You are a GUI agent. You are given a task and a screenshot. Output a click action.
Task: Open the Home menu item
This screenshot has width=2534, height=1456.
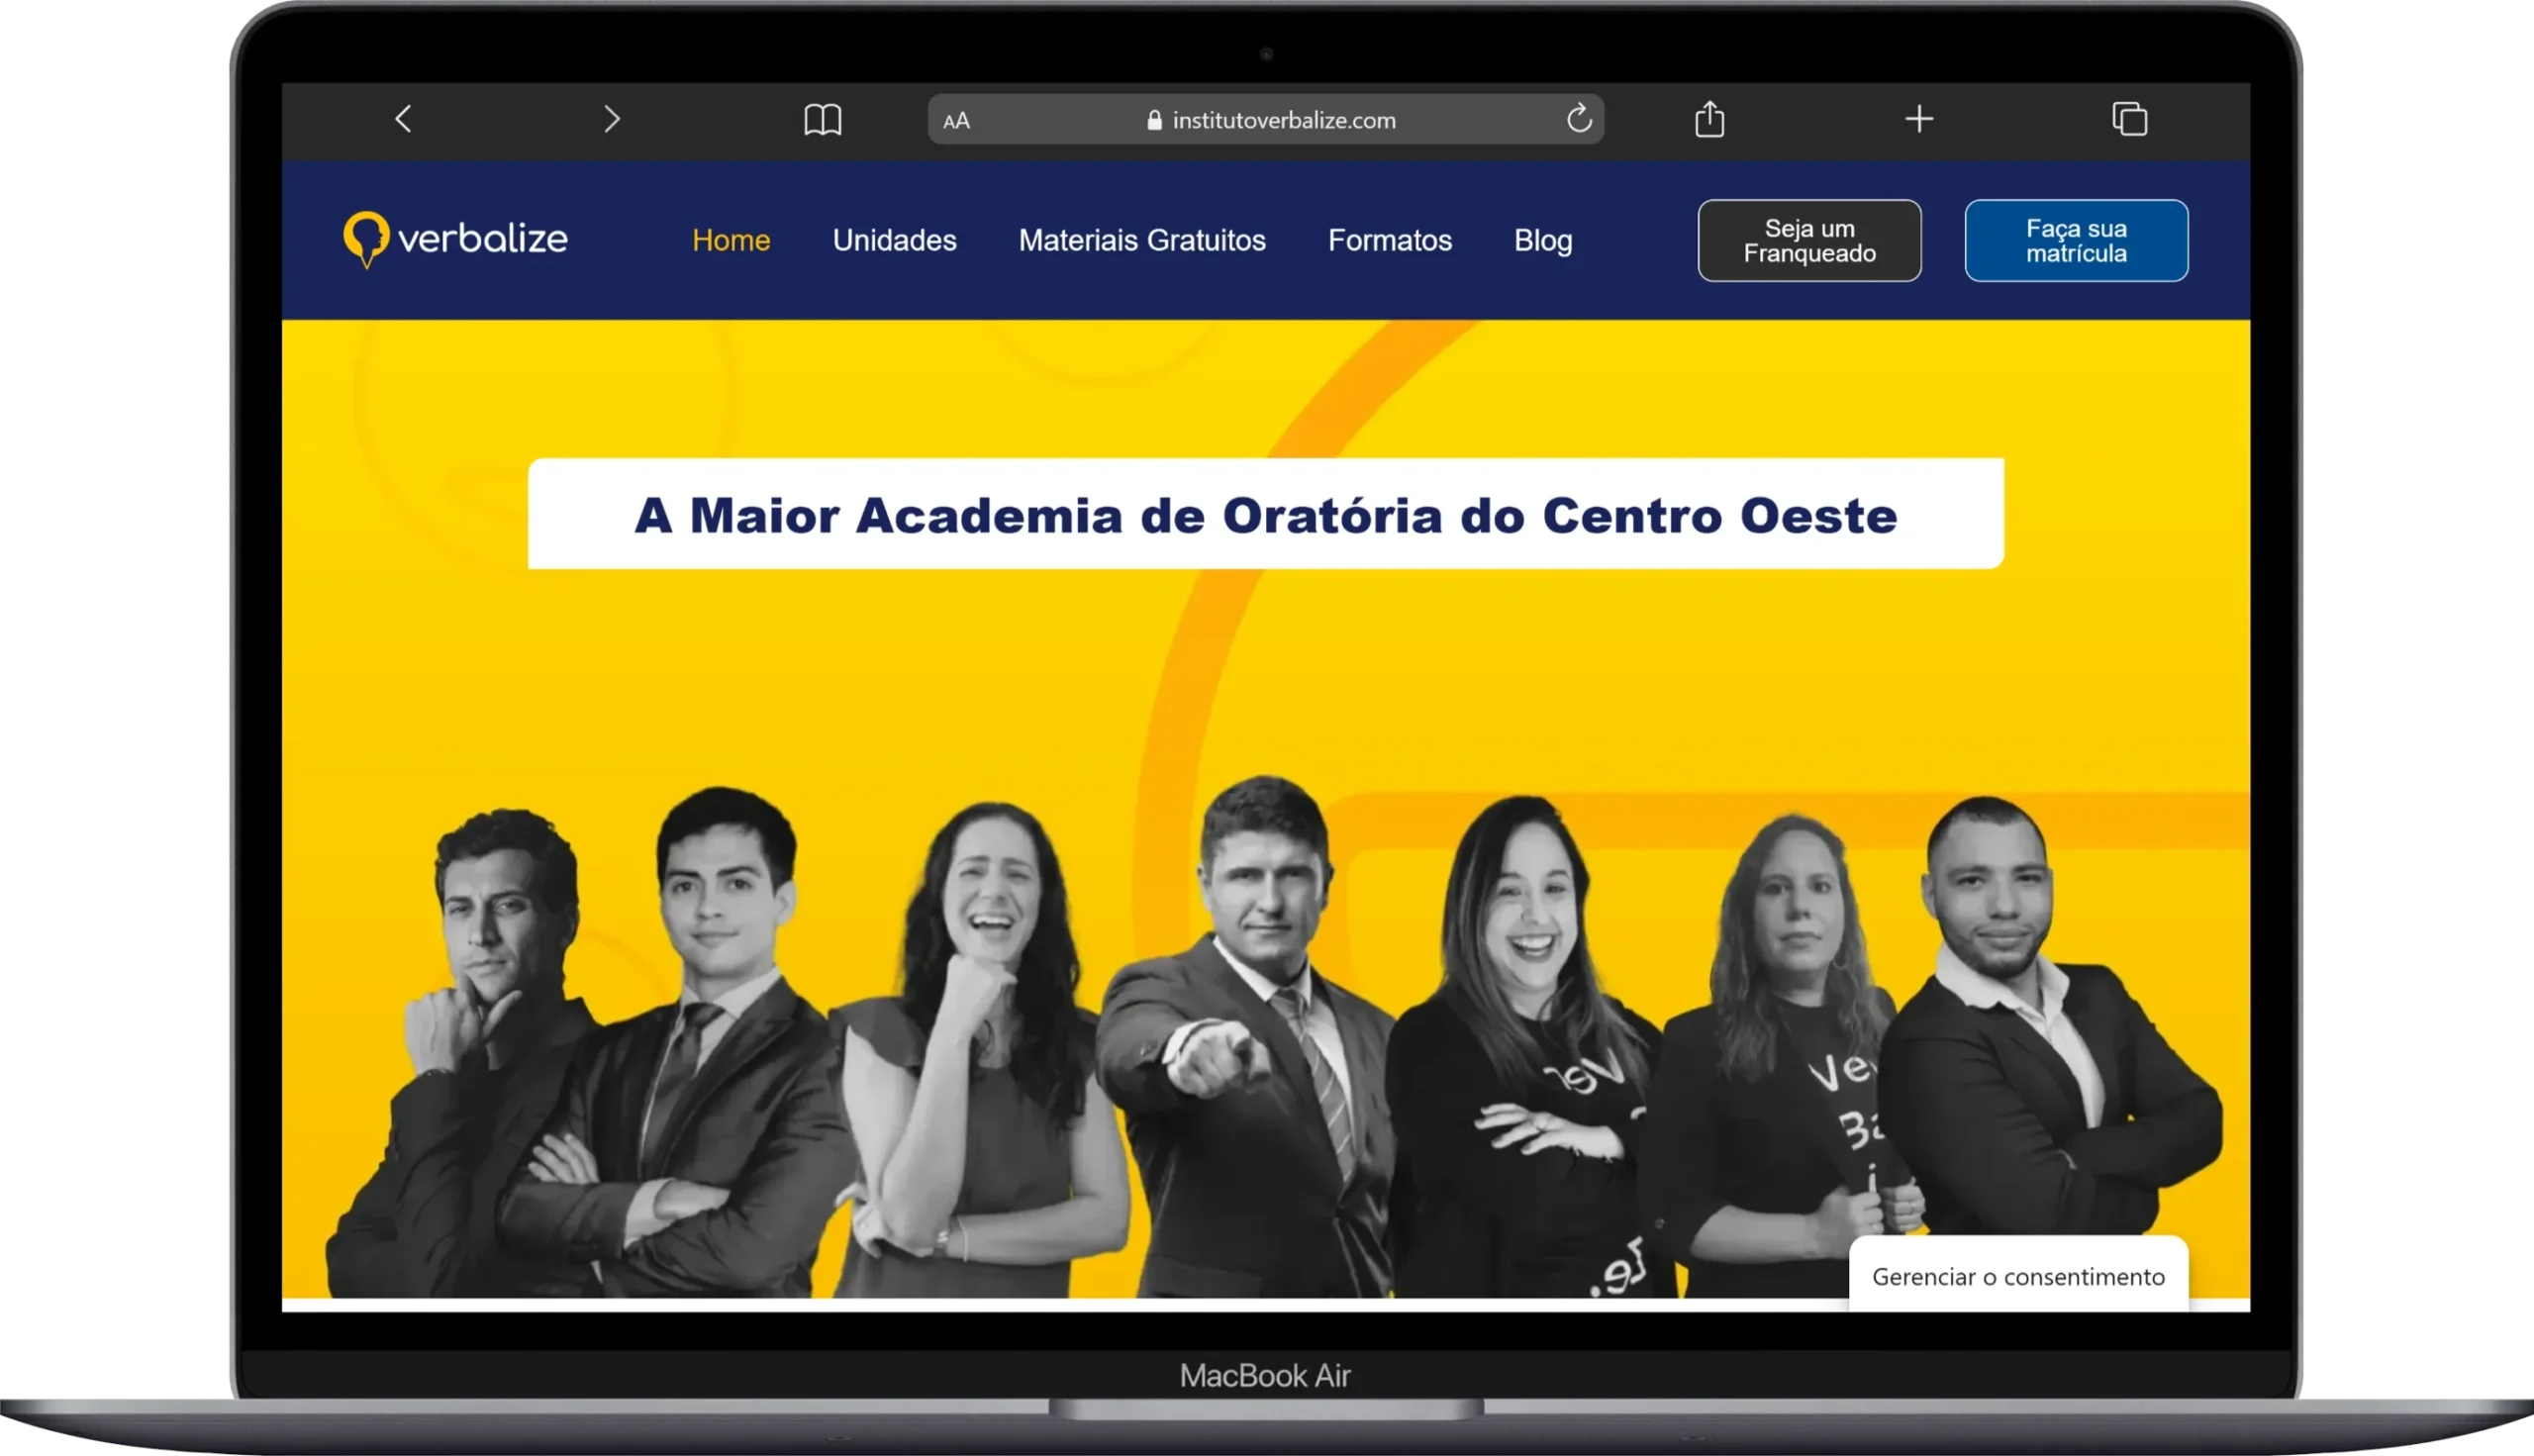point(731,240)
